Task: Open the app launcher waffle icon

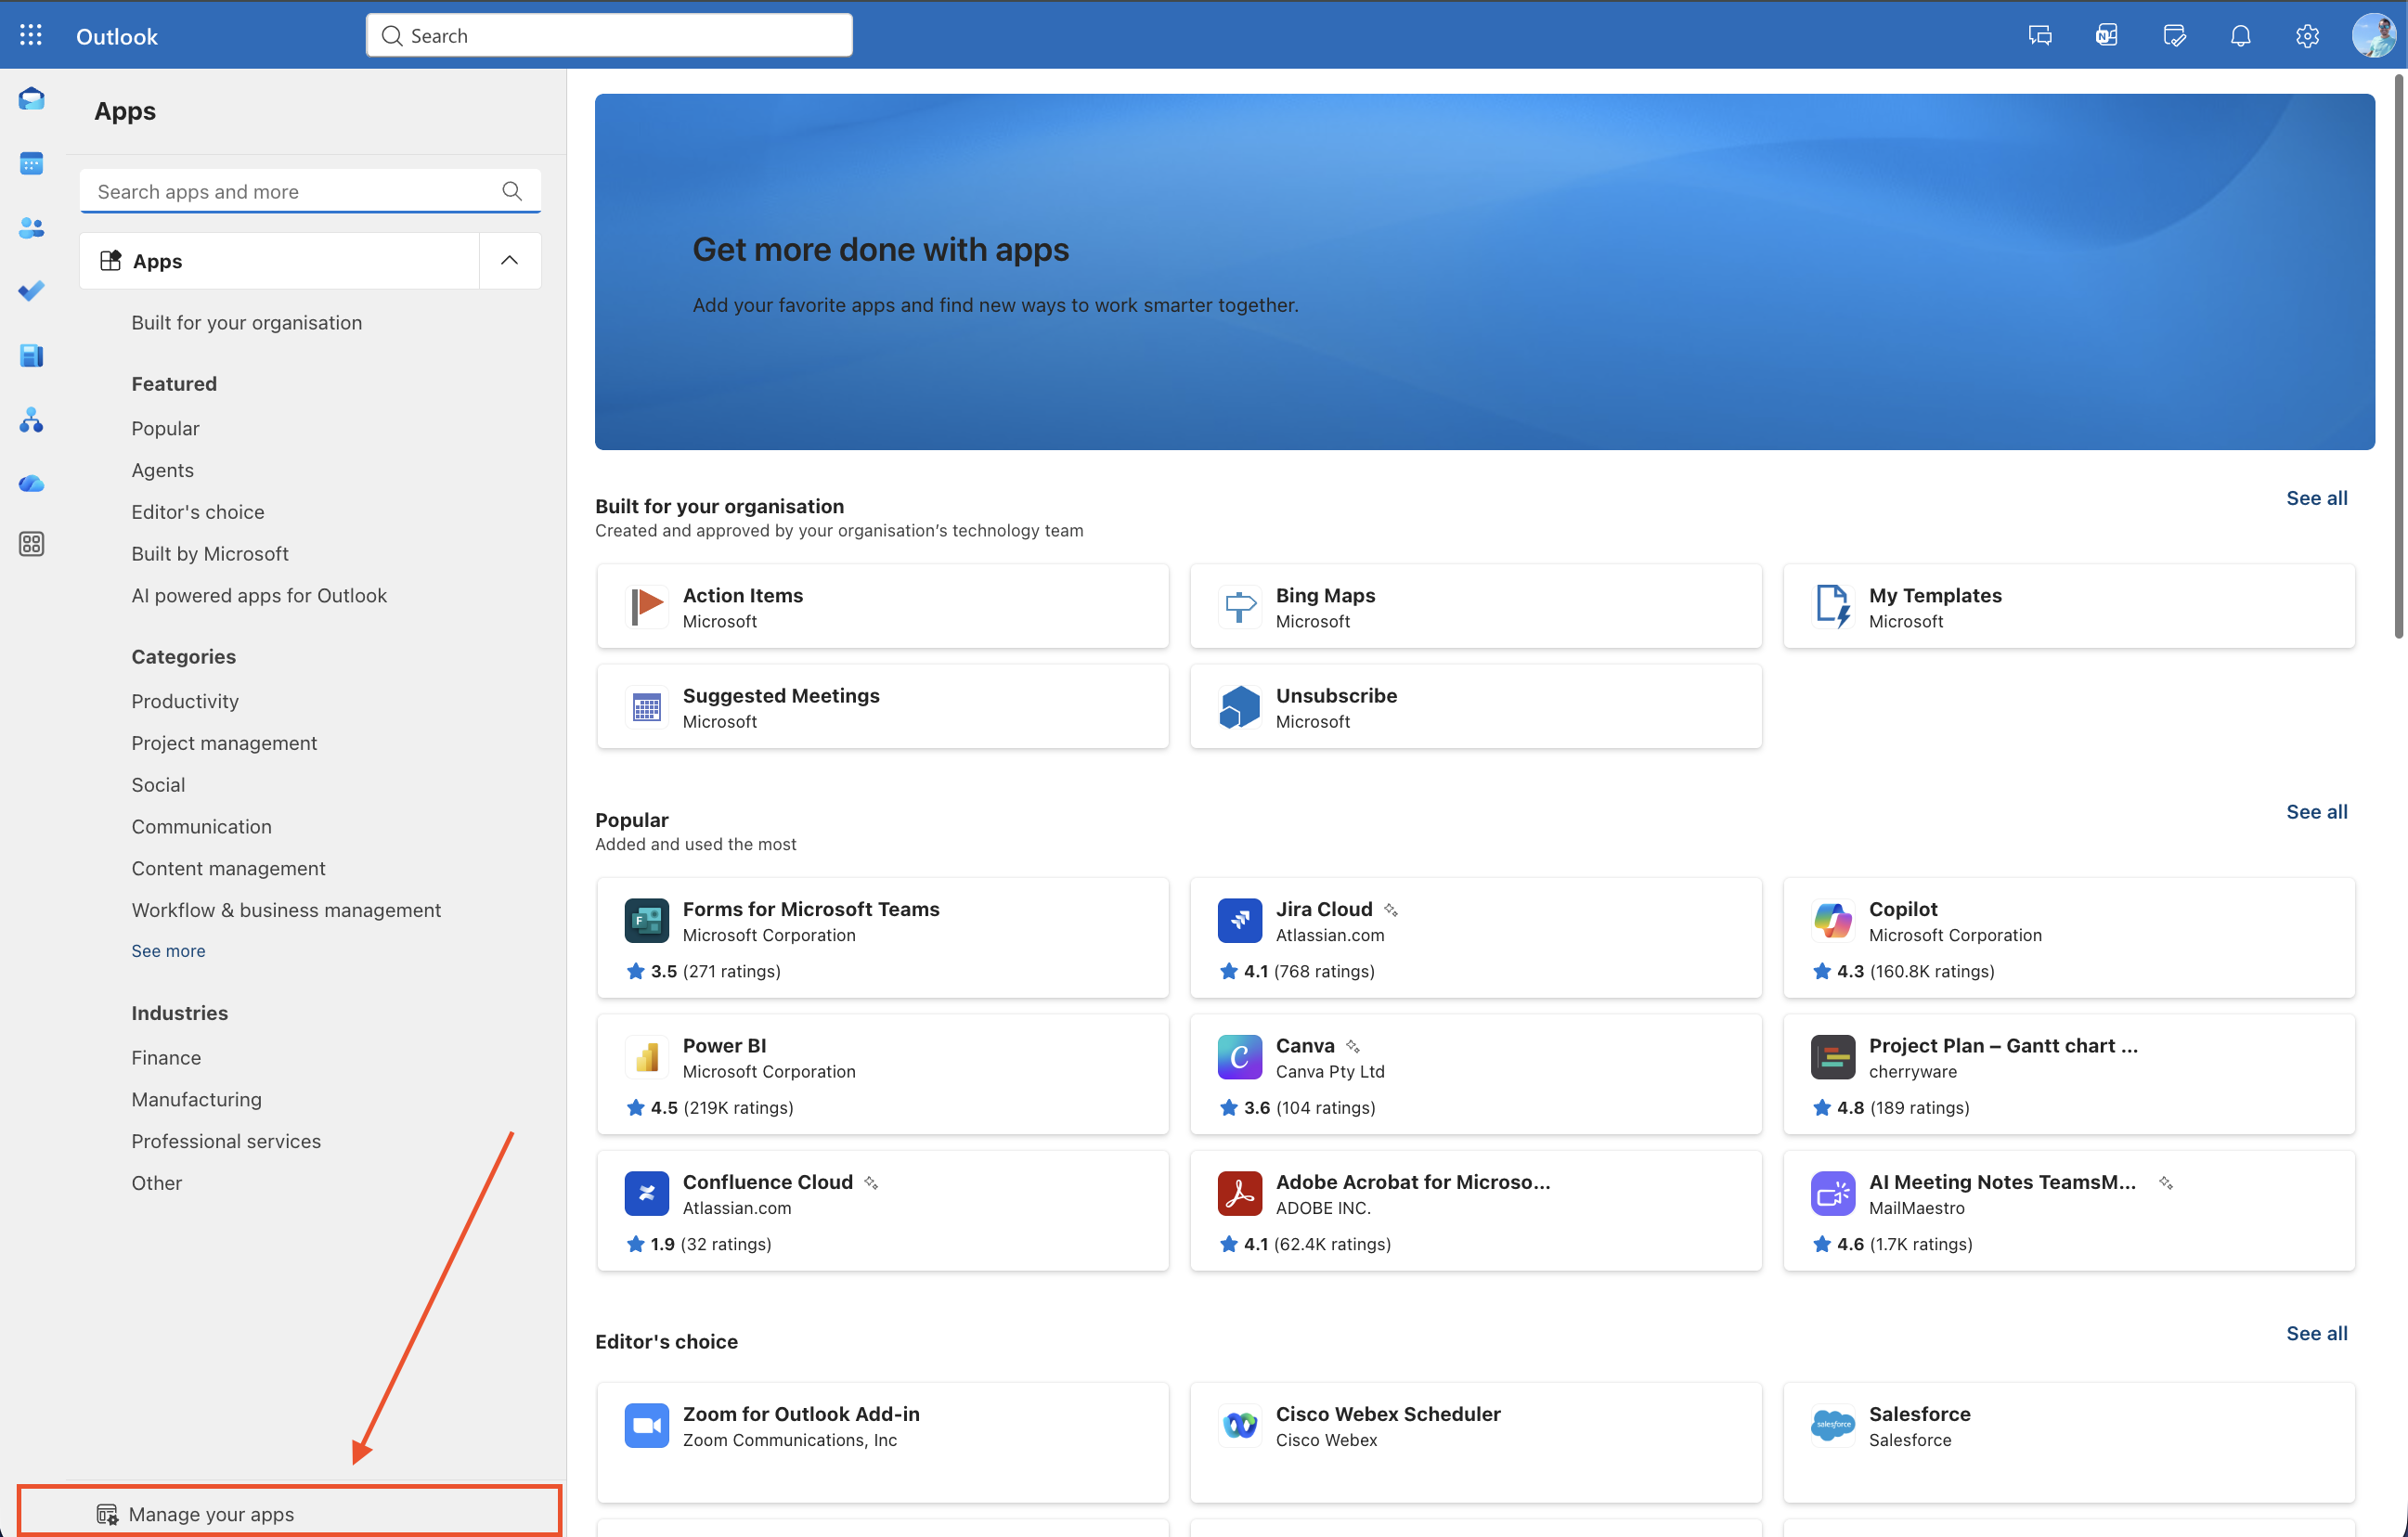Action: point(31,36)
